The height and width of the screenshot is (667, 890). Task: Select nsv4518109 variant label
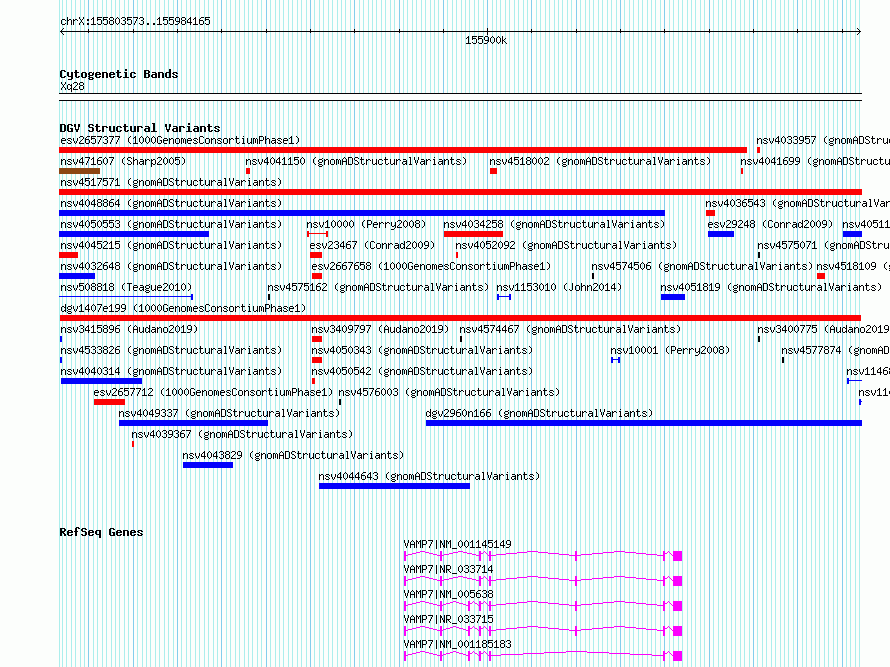tap(853, 266)
